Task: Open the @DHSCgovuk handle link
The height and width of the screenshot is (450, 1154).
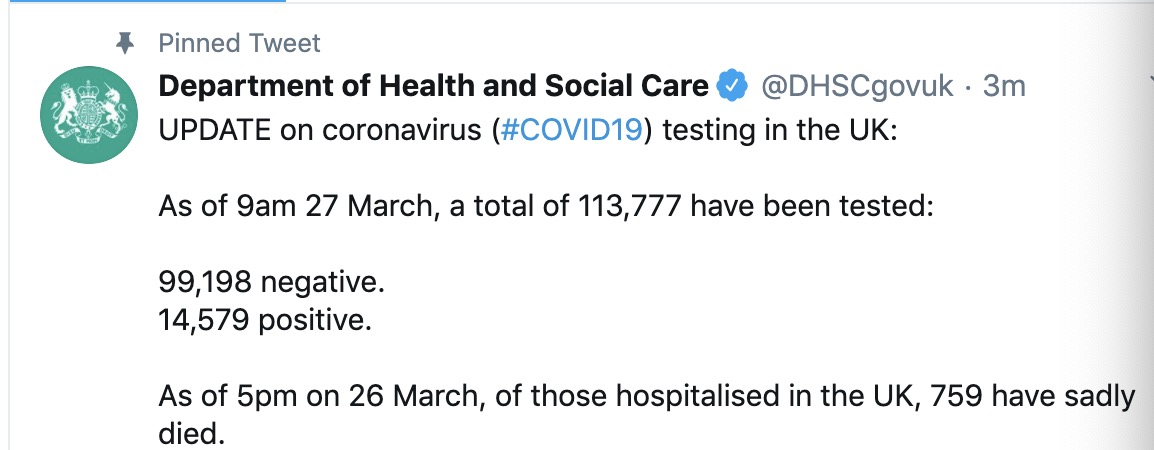Action: pyautogui.click(x=857, y=87)
